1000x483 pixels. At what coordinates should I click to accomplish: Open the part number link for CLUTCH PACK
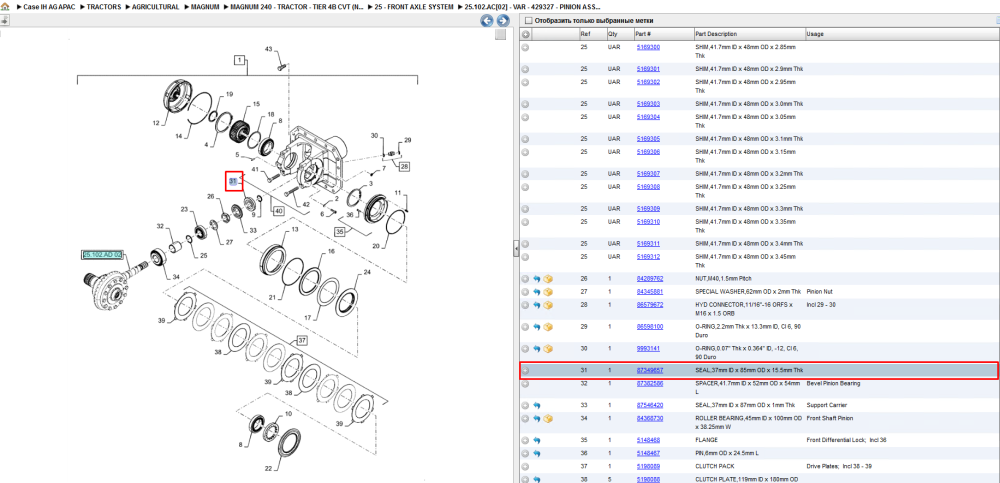pyautogui.click(x=648, y=466)
